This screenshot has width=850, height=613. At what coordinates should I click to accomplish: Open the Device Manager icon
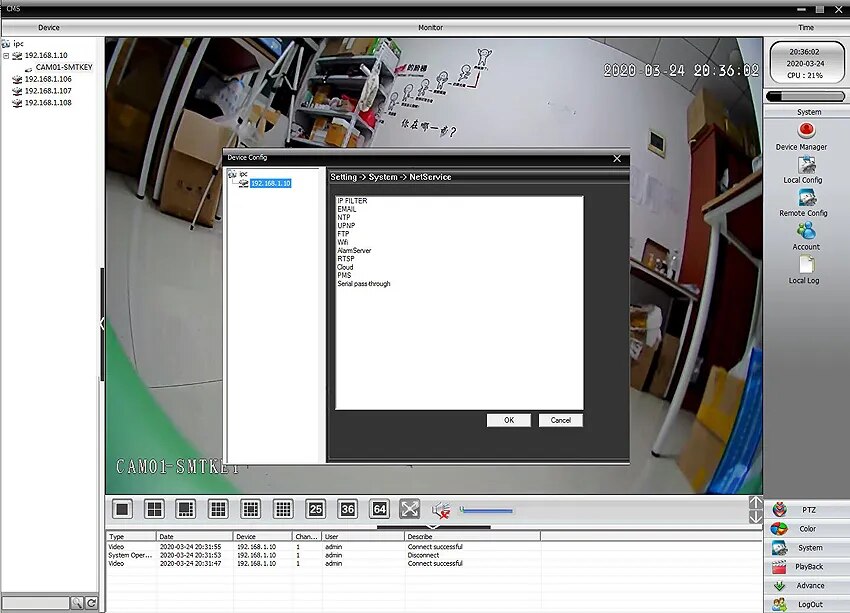click(x=806, y=131)
